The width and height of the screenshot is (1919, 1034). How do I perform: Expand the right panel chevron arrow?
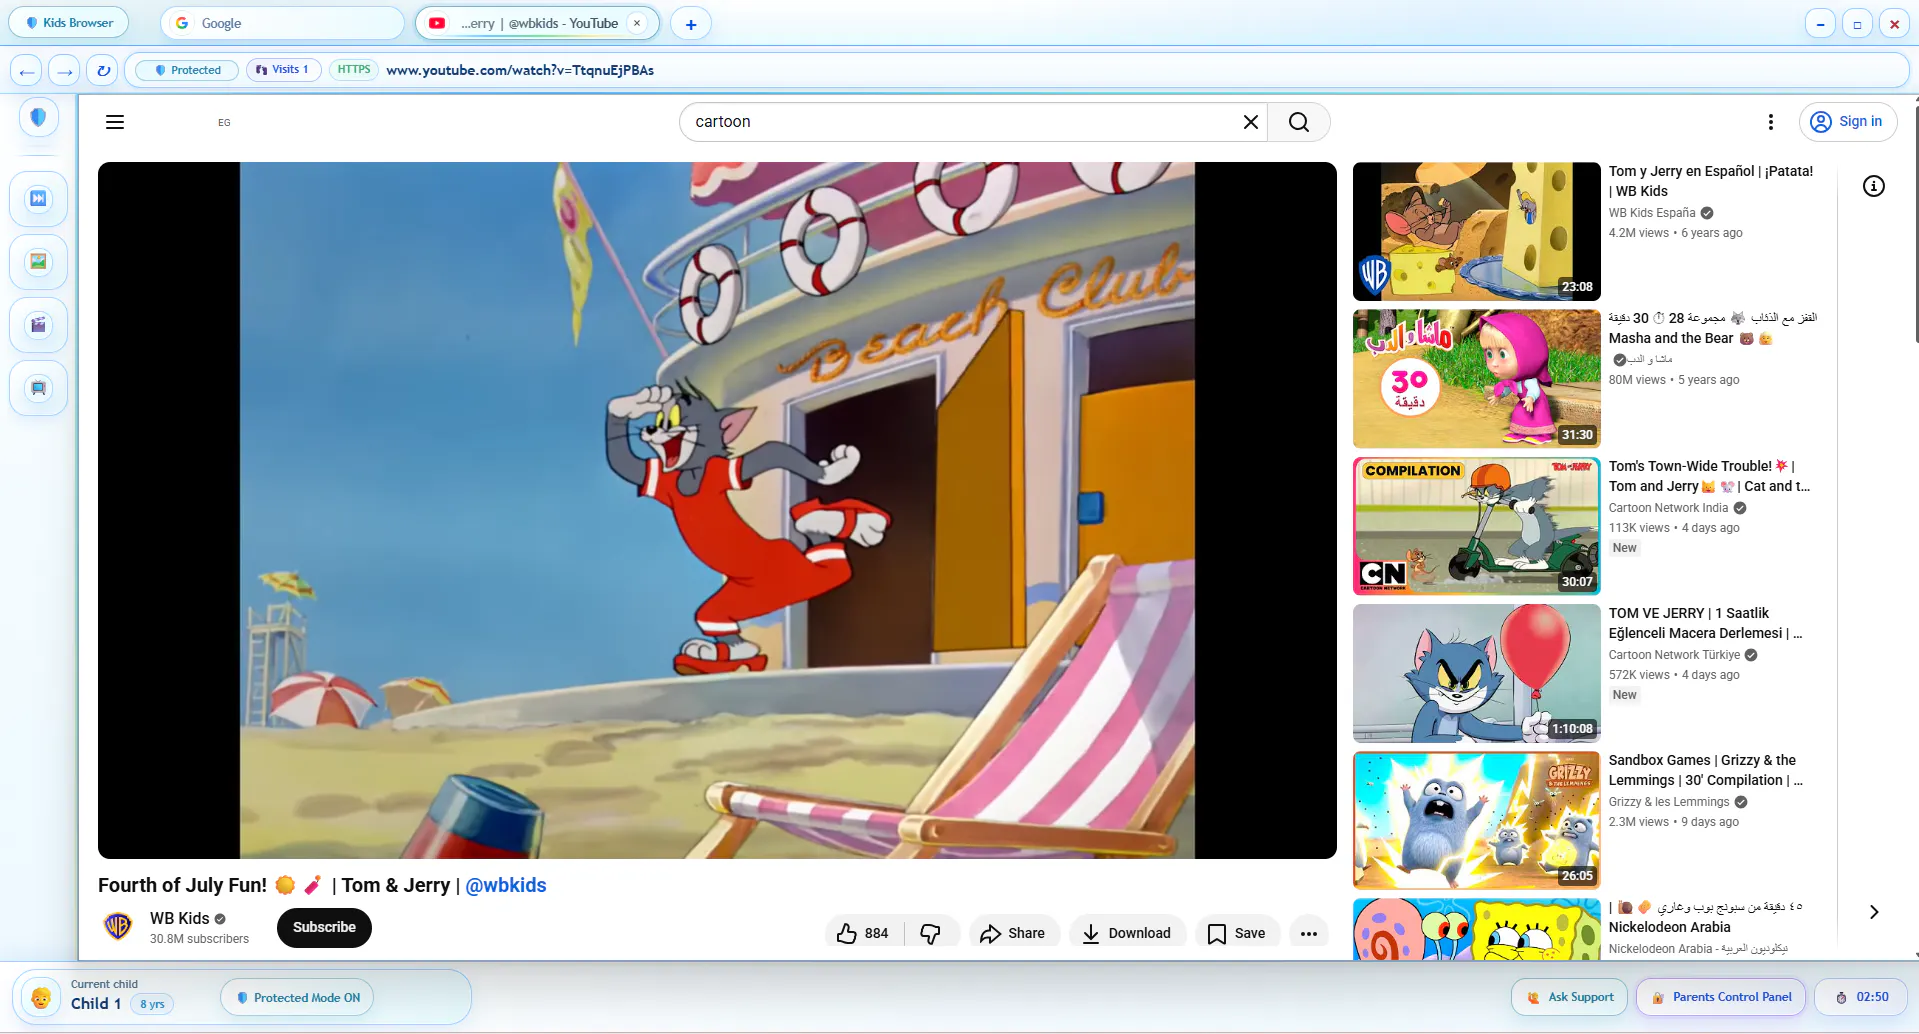pyautogui.click(x=1874, y=912)
